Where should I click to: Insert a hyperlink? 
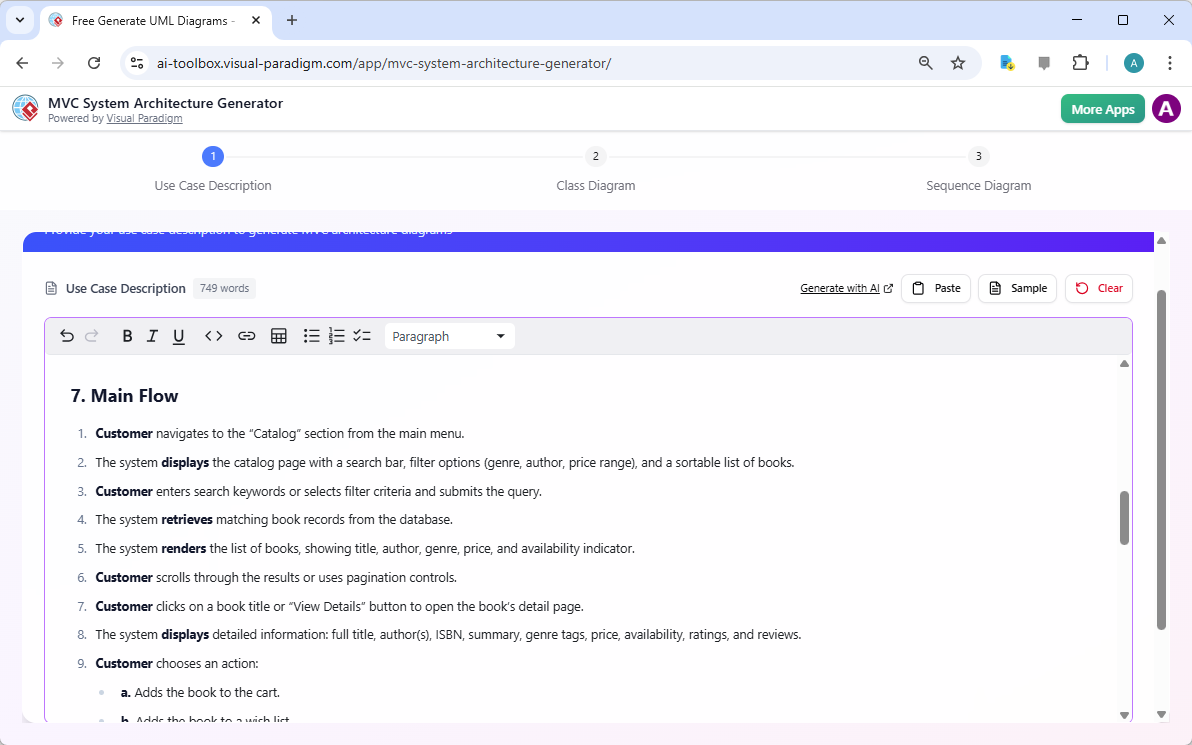click(246, 336)
